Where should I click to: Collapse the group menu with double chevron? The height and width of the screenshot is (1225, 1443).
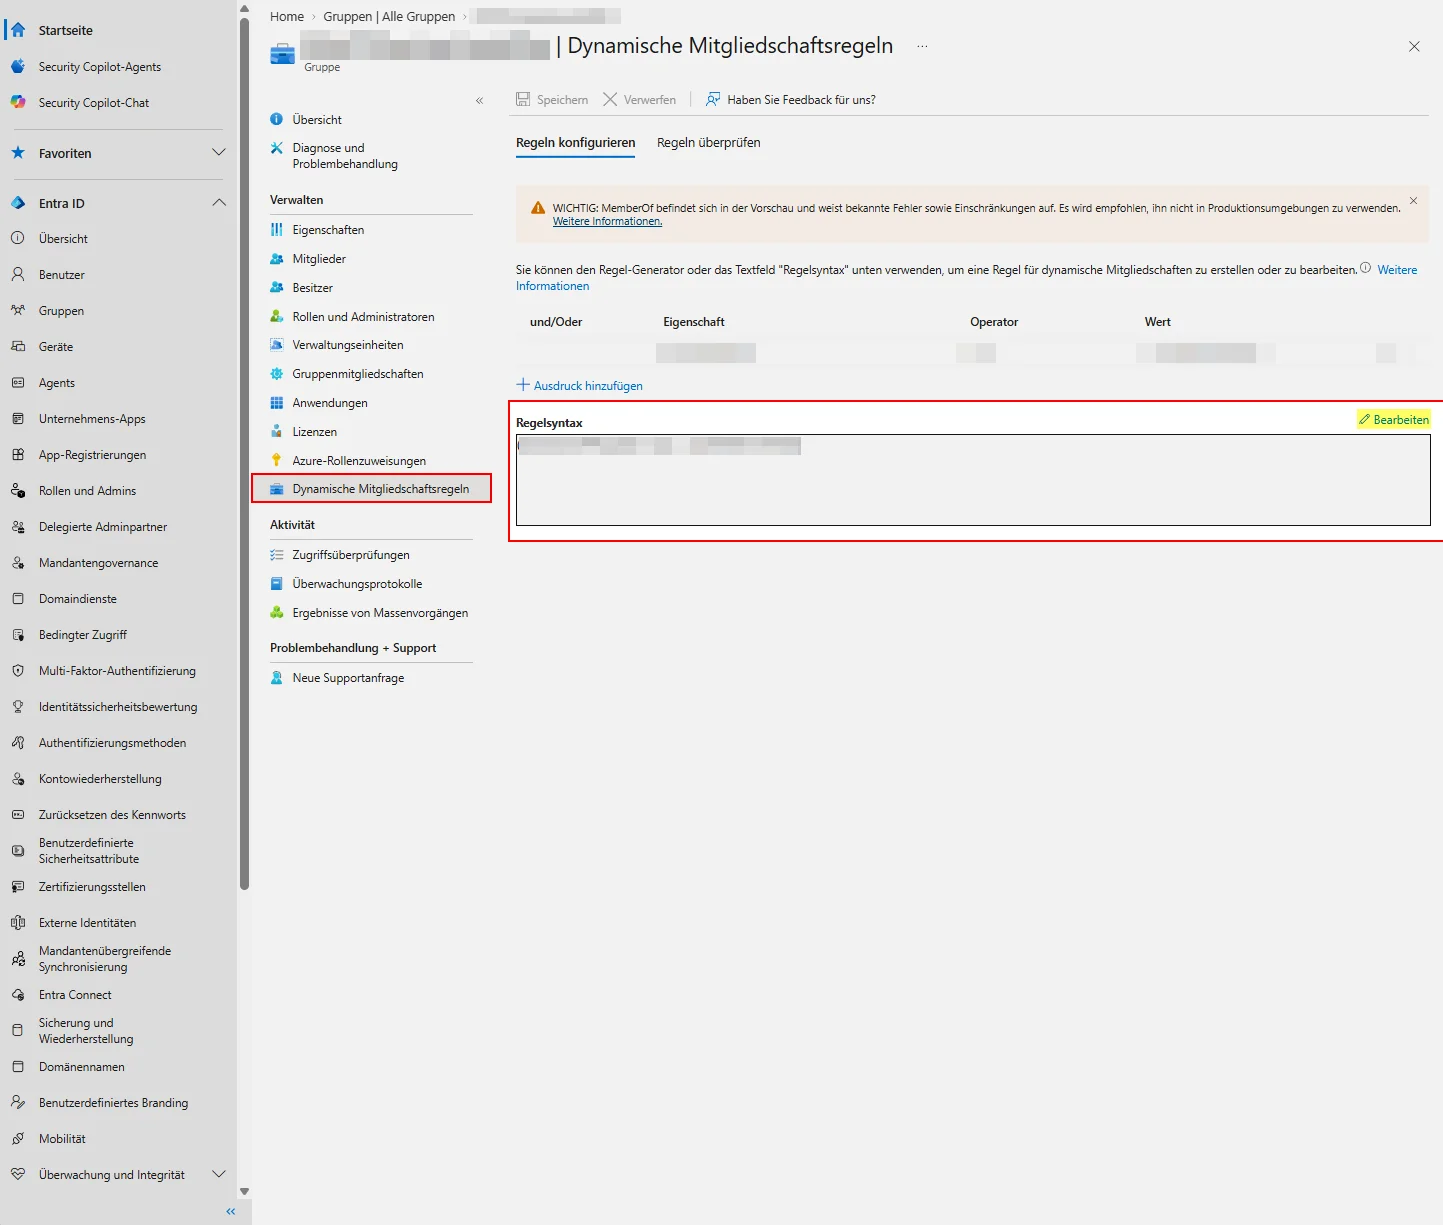click(x=480, y=100)
